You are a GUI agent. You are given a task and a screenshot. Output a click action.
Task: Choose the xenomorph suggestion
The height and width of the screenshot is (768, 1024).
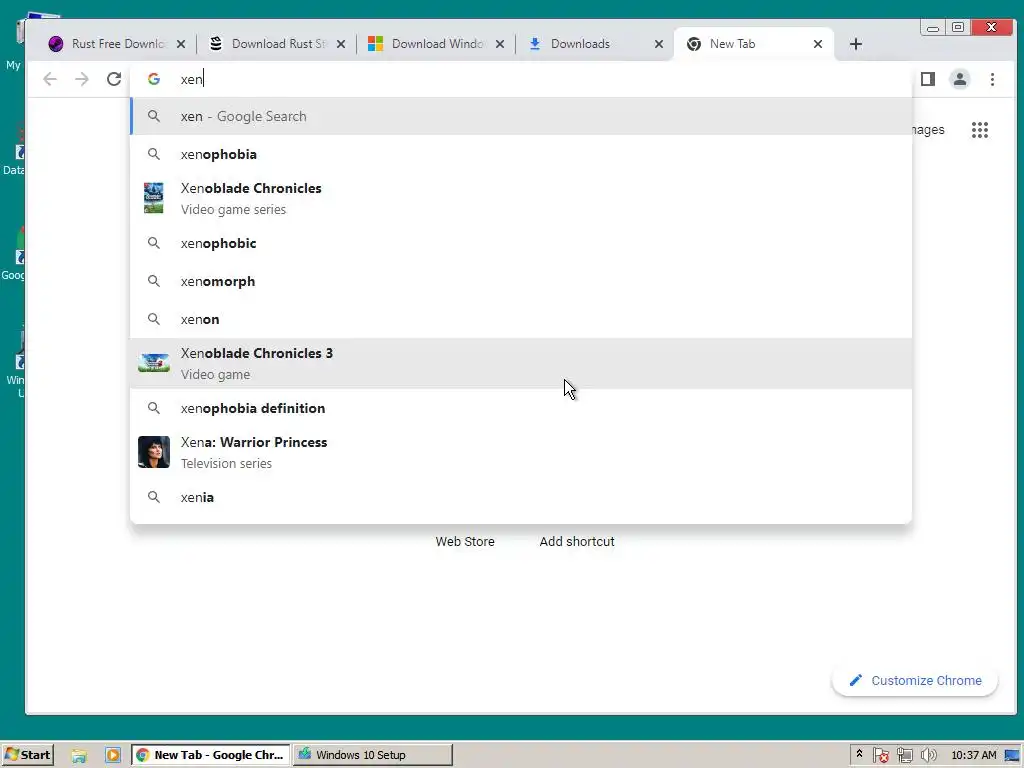tap(520, 281)
